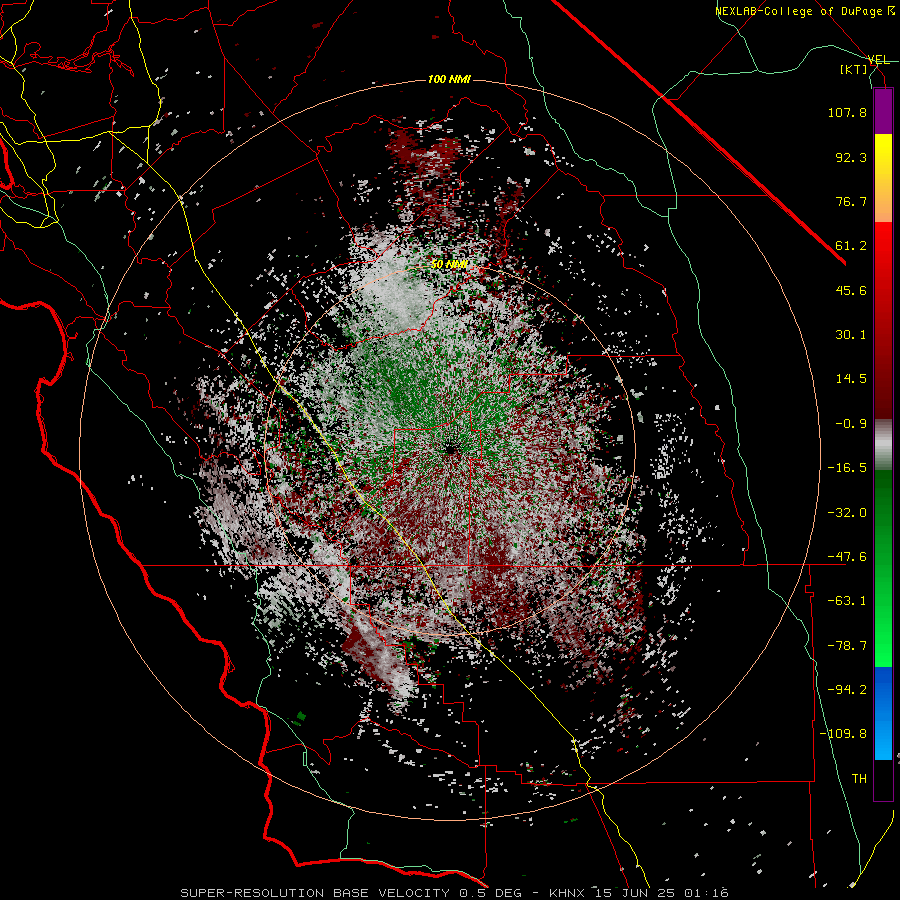The height and width of the screenshot is (900, 900).
Task: Click the VEL legend title
Action: pos(878,60)
